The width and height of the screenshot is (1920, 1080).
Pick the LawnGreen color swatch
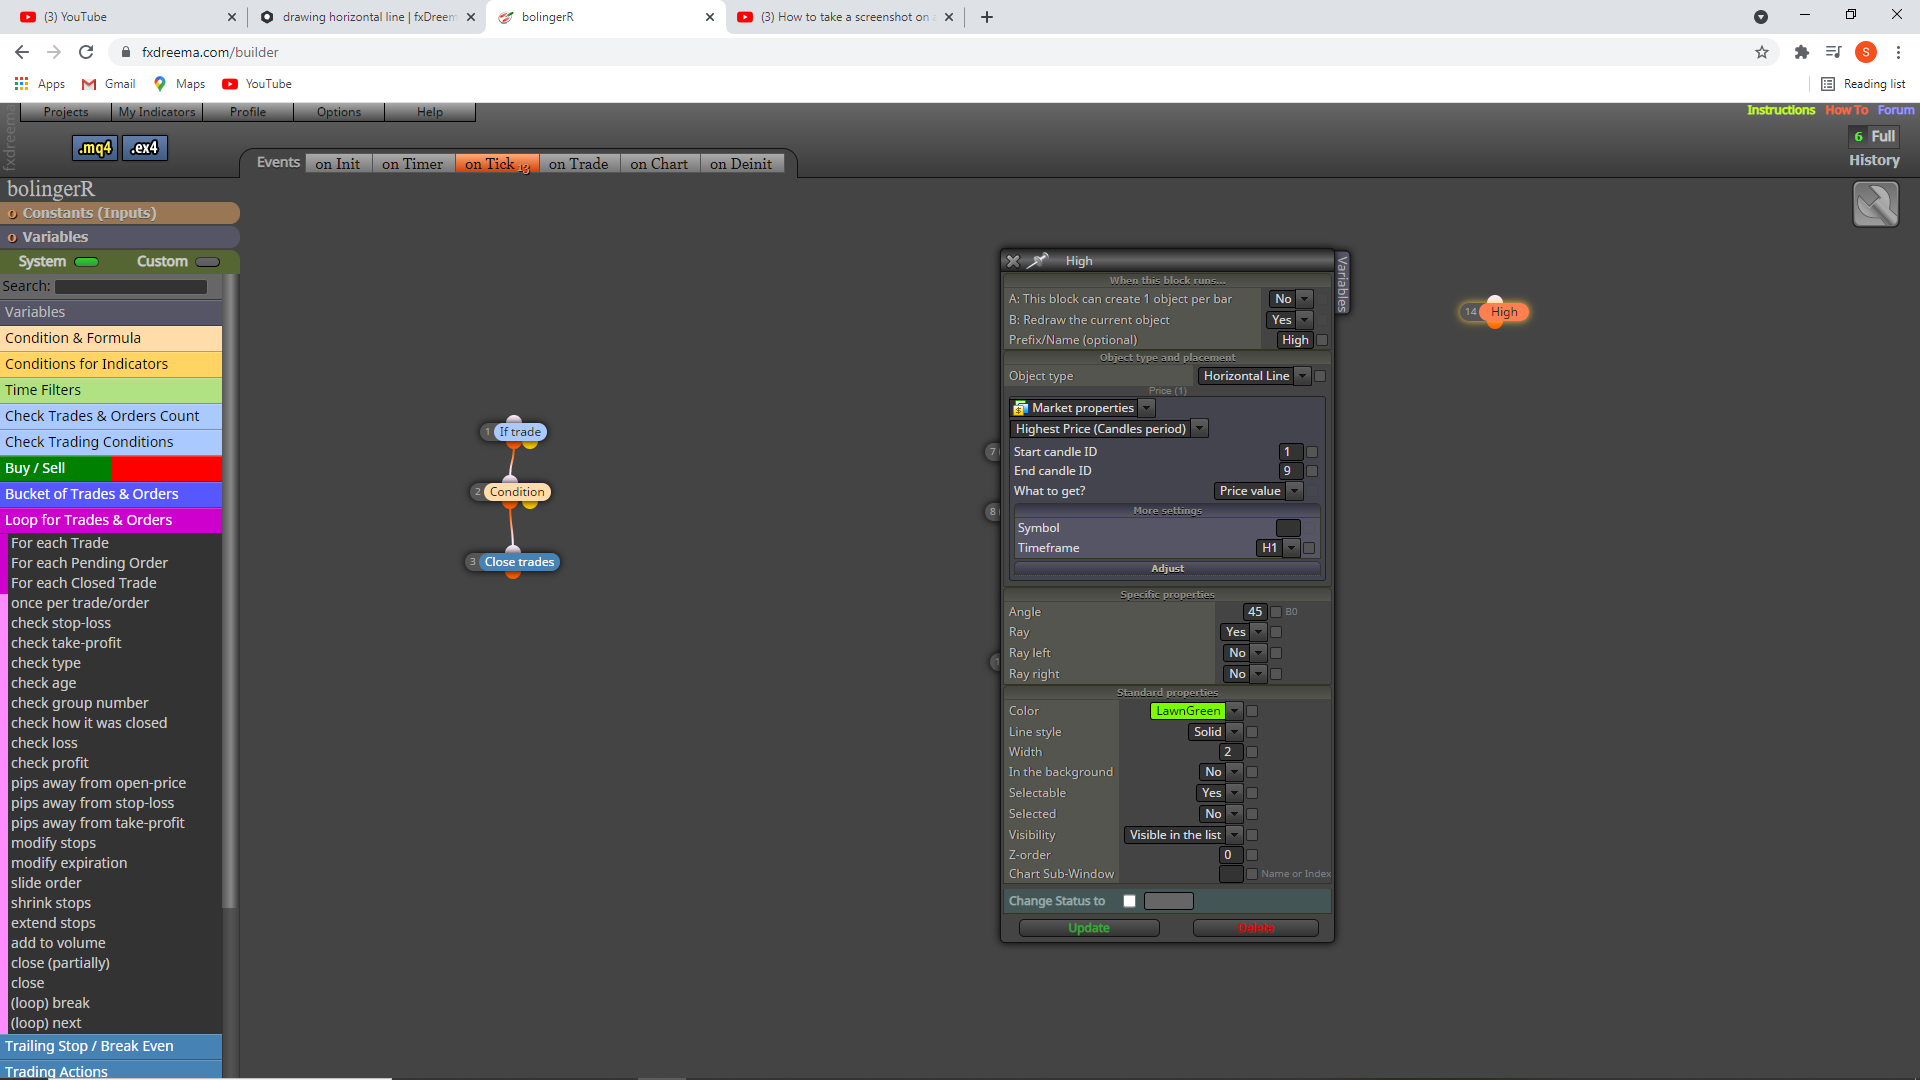(1188, 711)
